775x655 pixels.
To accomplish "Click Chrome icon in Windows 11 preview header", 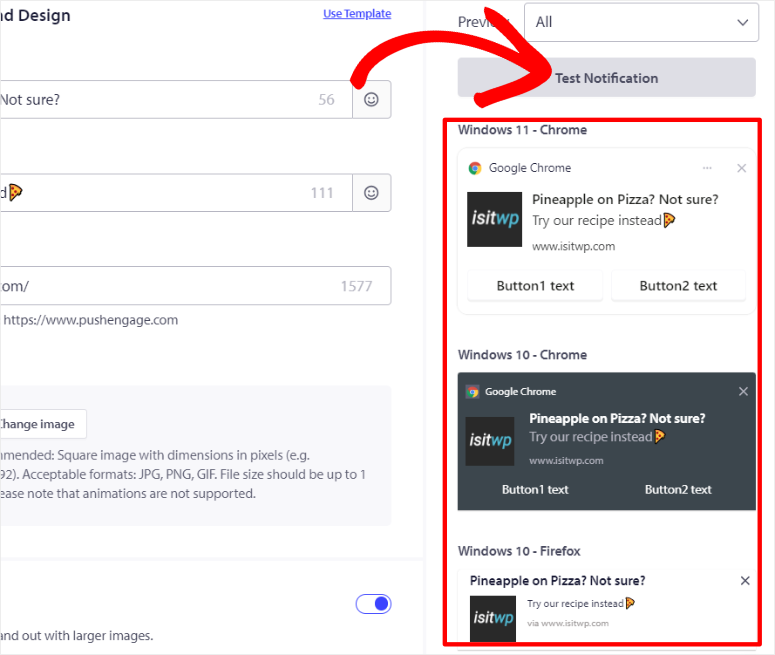I will (475, 168).
